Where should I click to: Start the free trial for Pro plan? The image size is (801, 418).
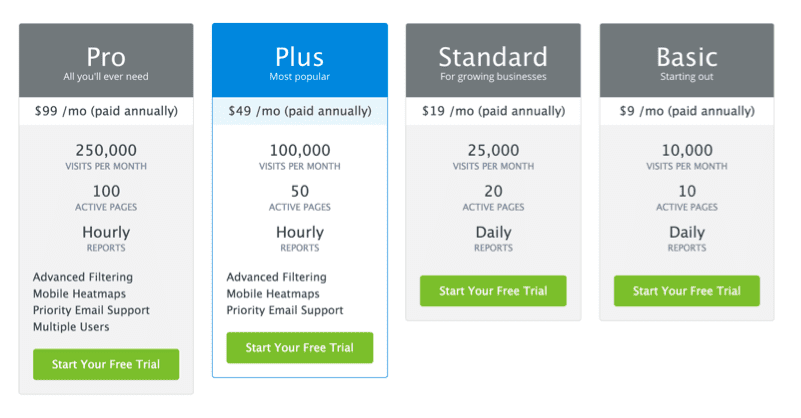(106, 364)
